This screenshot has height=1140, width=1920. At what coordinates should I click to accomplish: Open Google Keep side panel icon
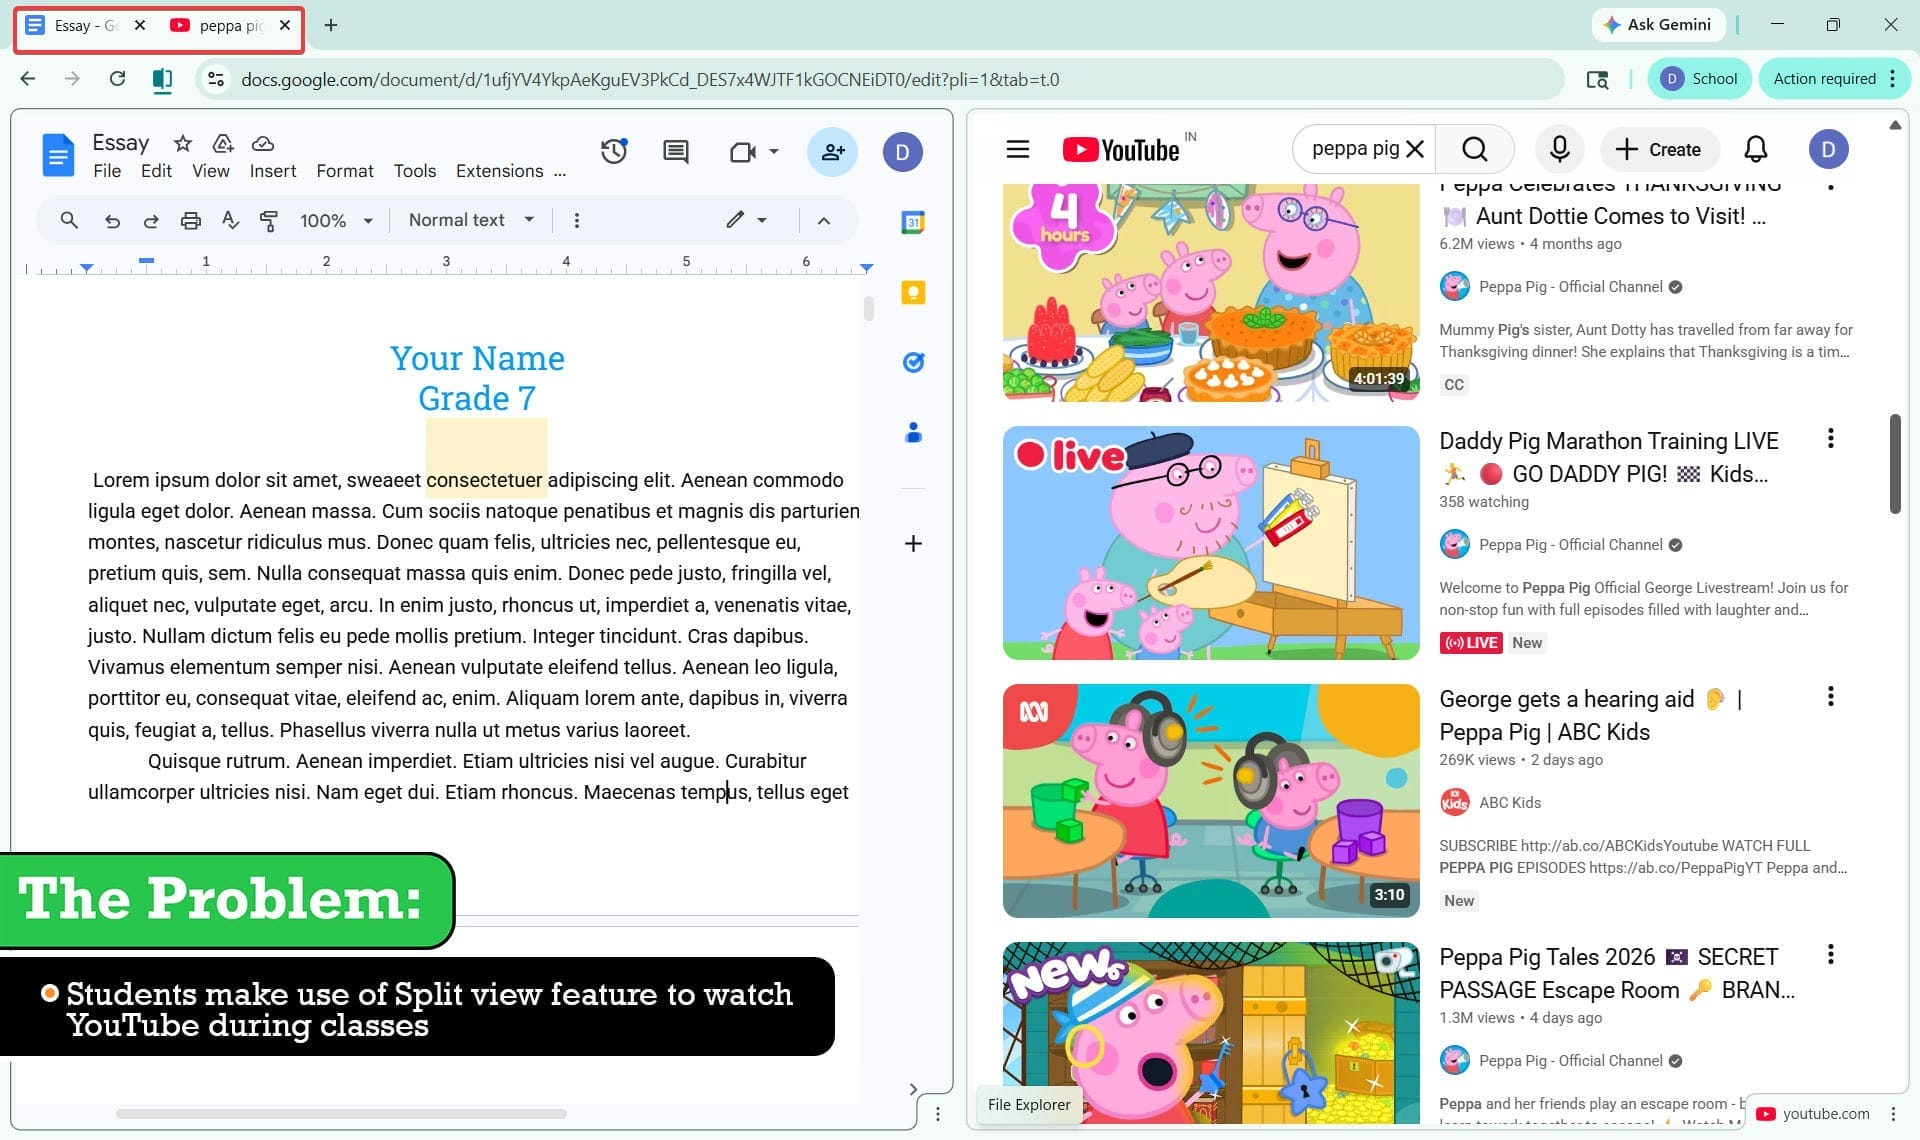click(913, 292)
